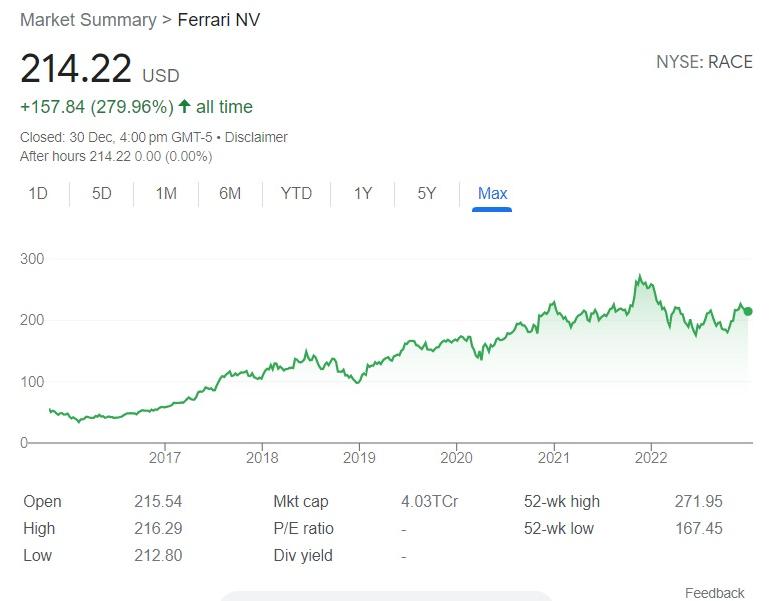770x601 pixels.
Task: Click the Ferrari NV title
Action: tap(219, 20)
